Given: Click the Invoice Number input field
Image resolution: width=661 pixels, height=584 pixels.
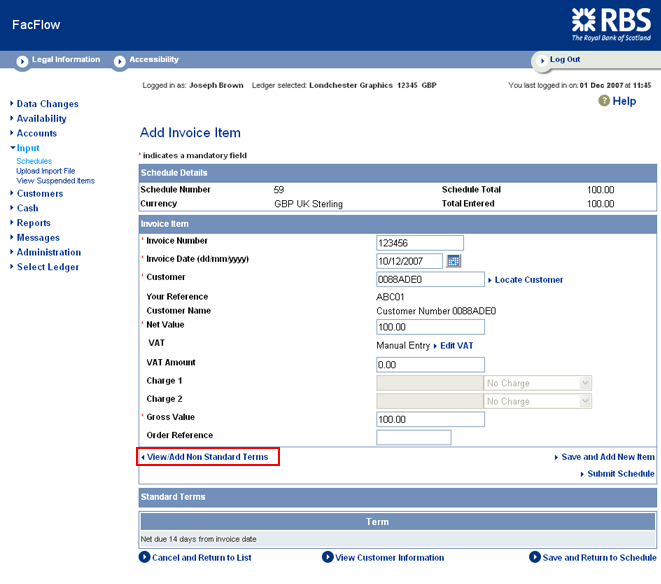Looking at the screenshot, I should click(420, 243).
